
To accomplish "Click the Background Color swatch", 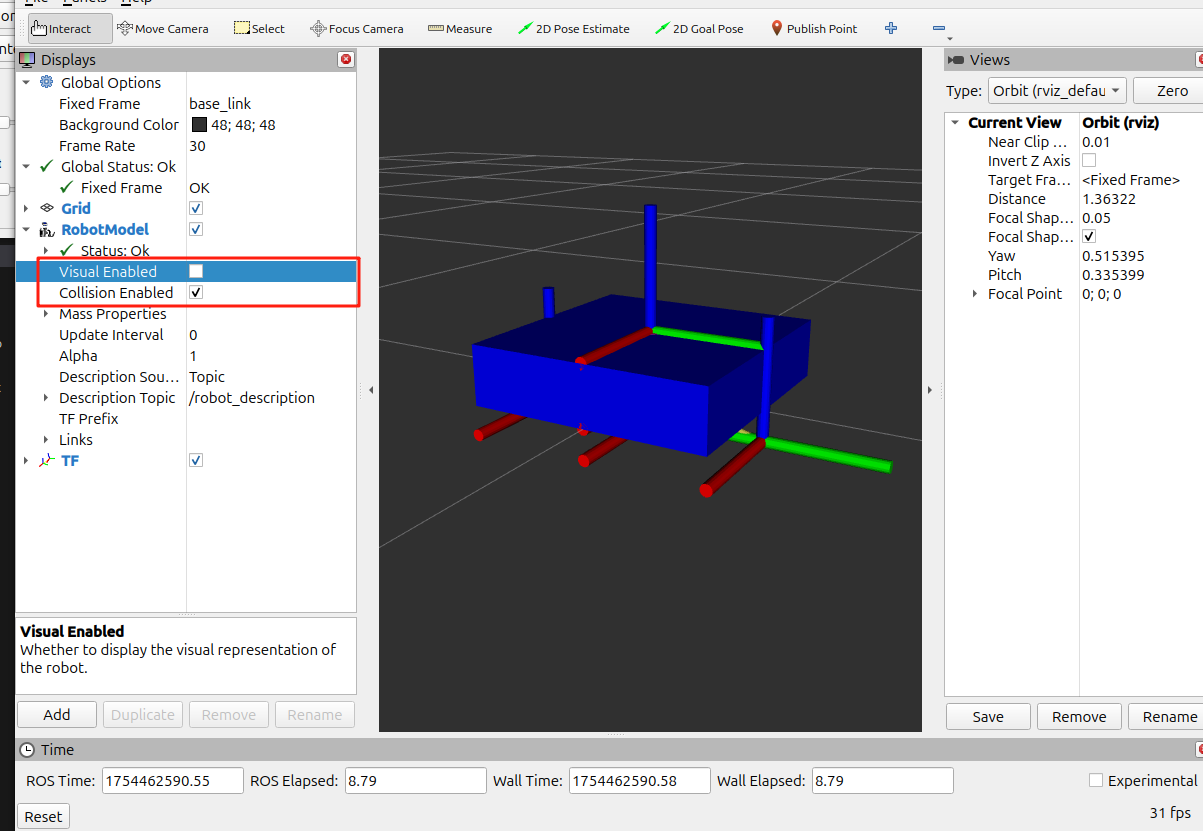I will pos(198,125).
